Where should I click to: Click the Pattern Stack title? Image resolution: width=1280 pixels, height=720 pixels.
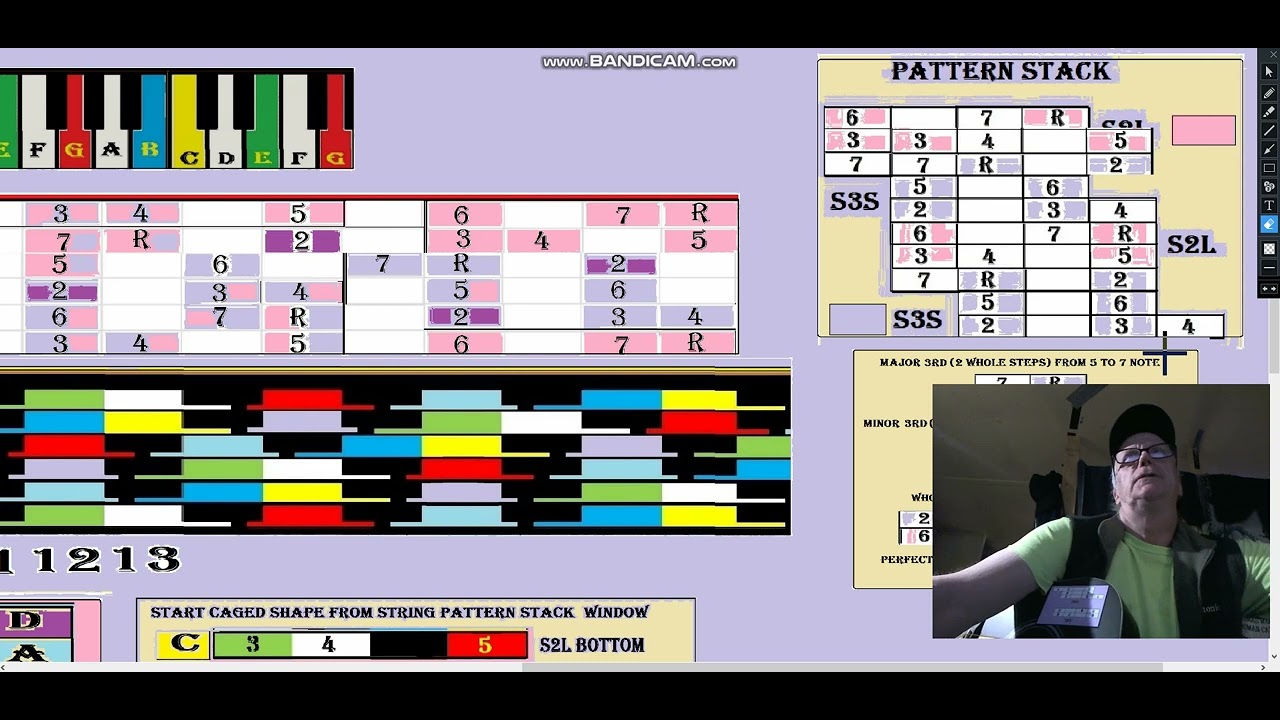pyautogui.click(x=1000, y=71)
